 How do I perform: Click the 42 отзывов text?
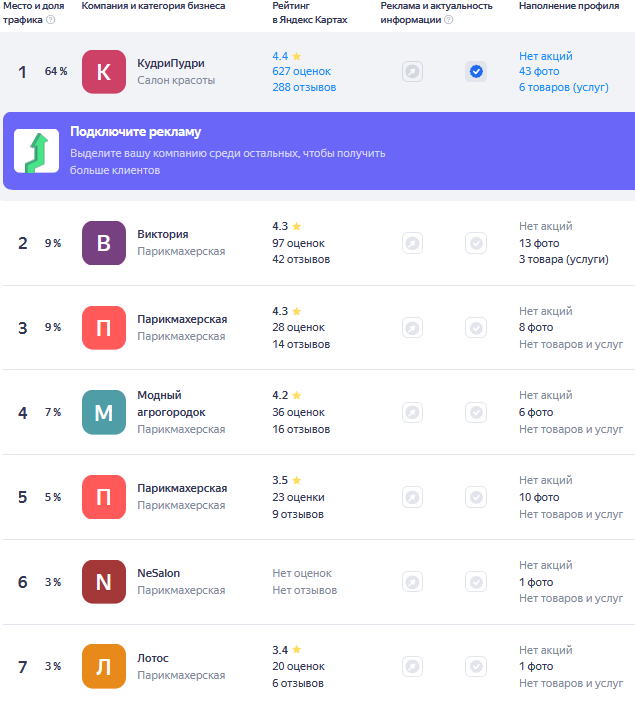(x=301, y=259)
